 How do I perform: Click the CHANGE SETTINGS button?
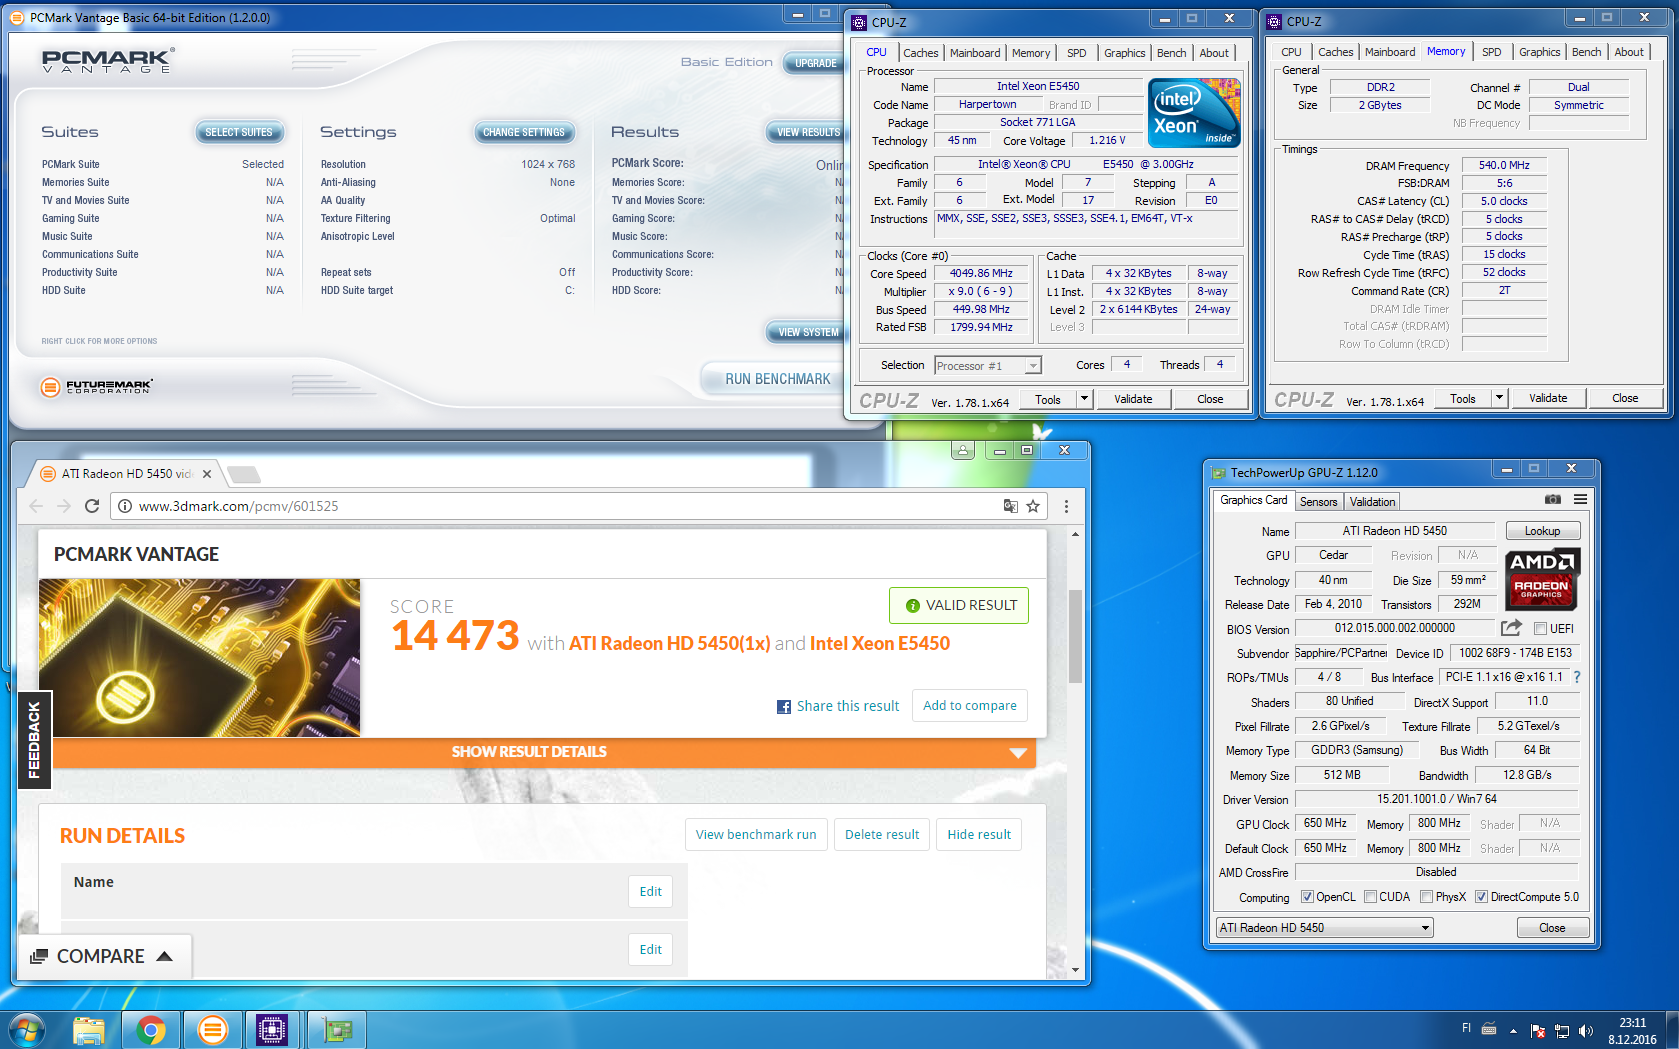point(524,132)
